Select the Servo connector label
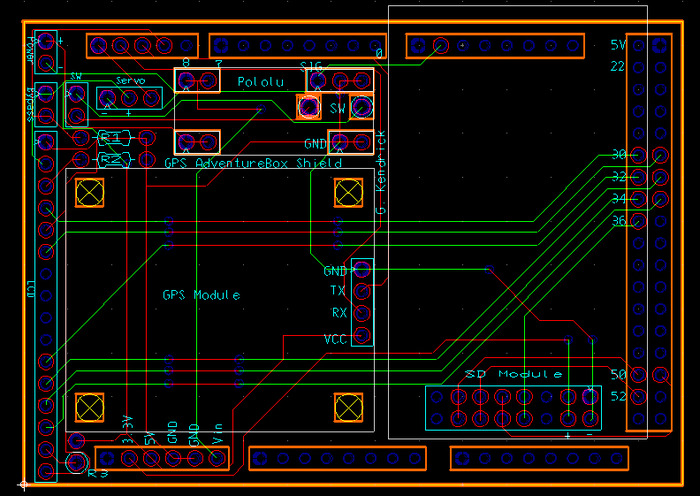The width and height of the screenshot is (700, 496). click(x=130, y=81)
